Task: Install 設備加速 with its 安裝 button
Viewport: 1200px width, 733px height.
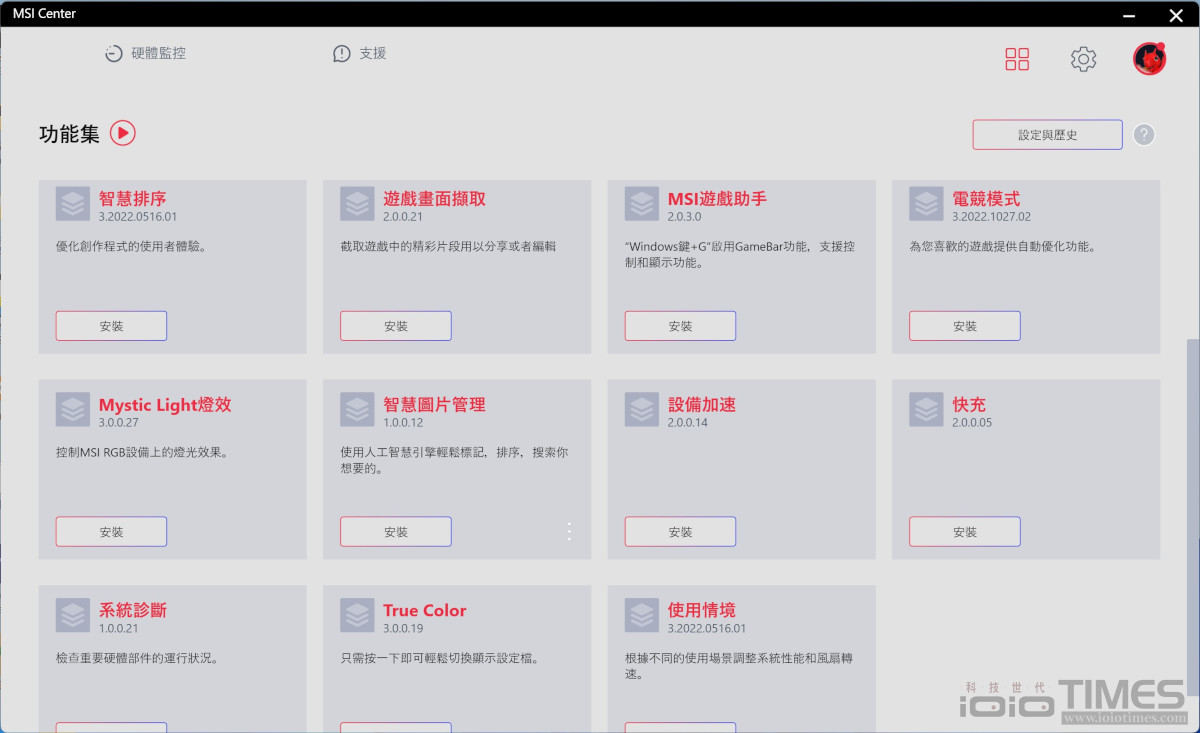Action: (x=680, y=532)
